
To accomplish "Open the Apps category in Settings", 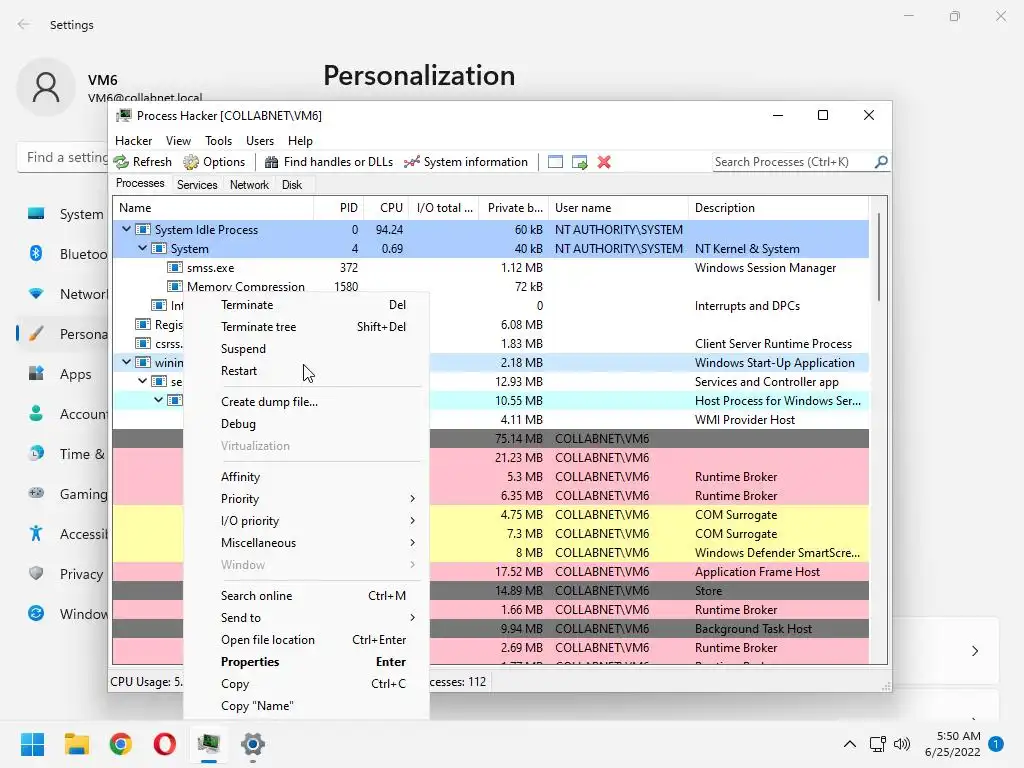I will tap(62, 374).
